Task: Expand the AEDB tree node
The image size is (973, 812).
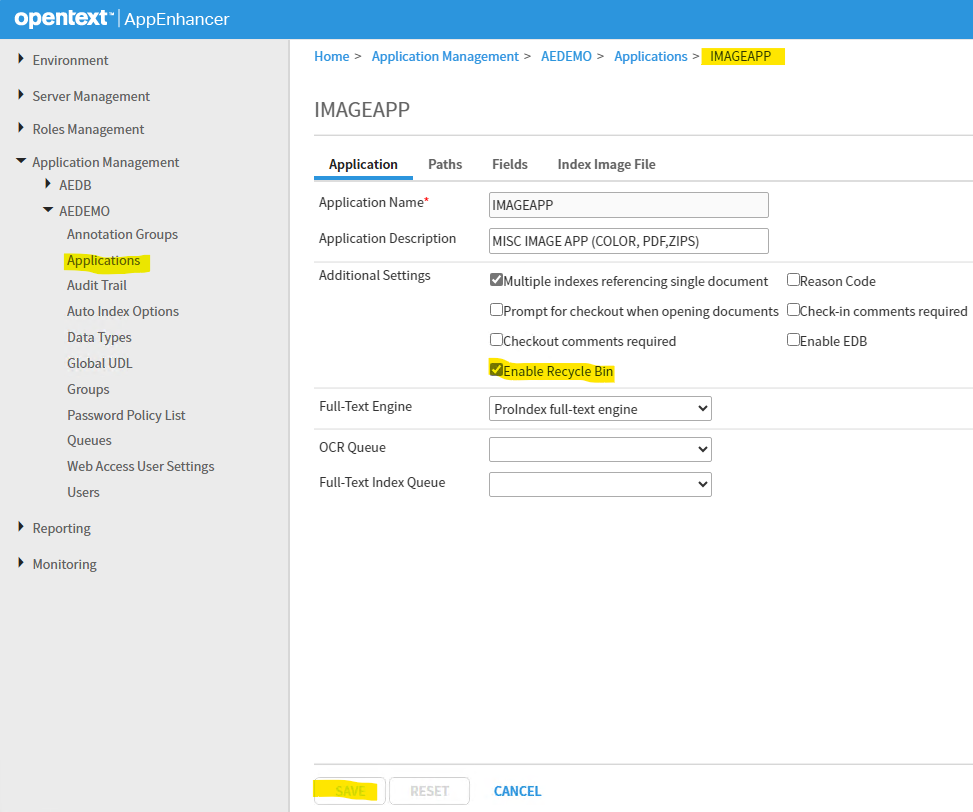Action: coord(48,185)
